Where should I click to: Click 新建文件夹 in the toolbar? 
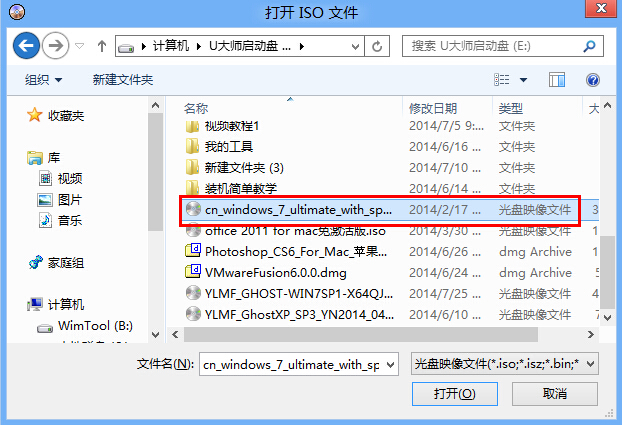click(123, 80)
